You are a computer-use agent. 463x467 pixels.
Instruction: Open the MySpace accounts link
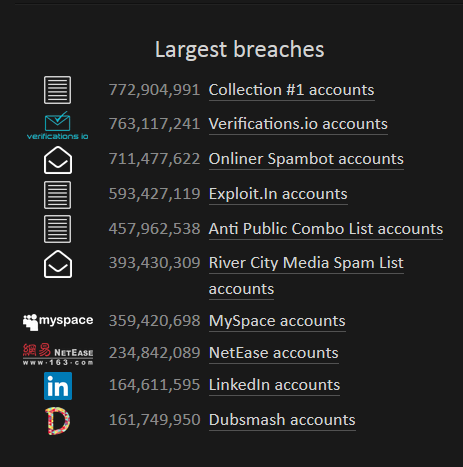point(277,321)
